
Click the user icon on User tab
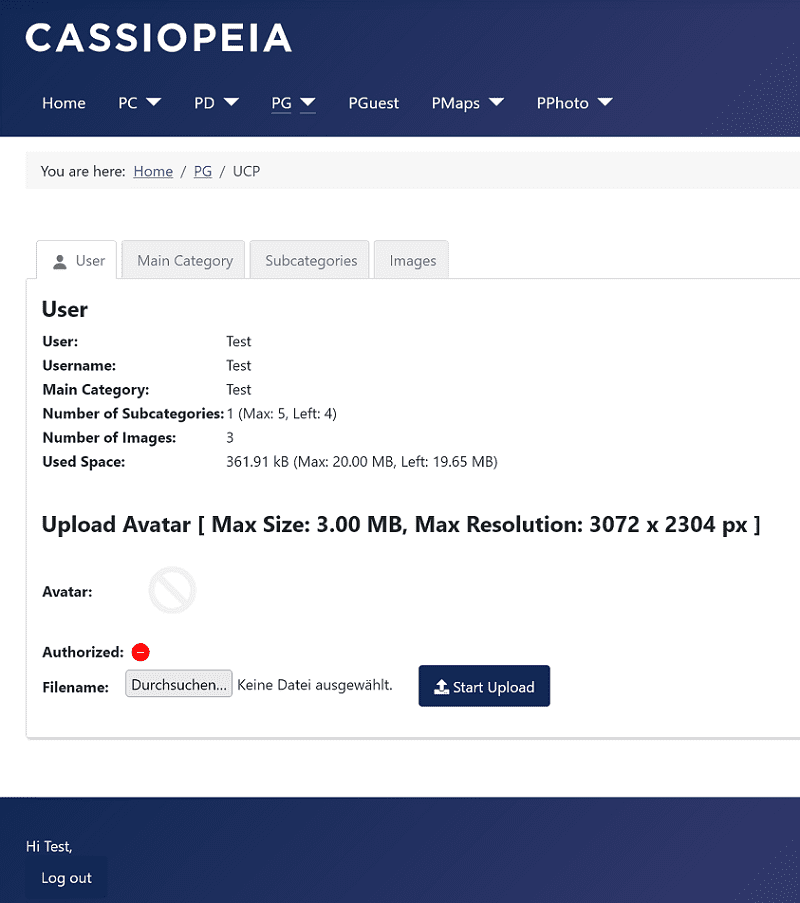(60, 261)
